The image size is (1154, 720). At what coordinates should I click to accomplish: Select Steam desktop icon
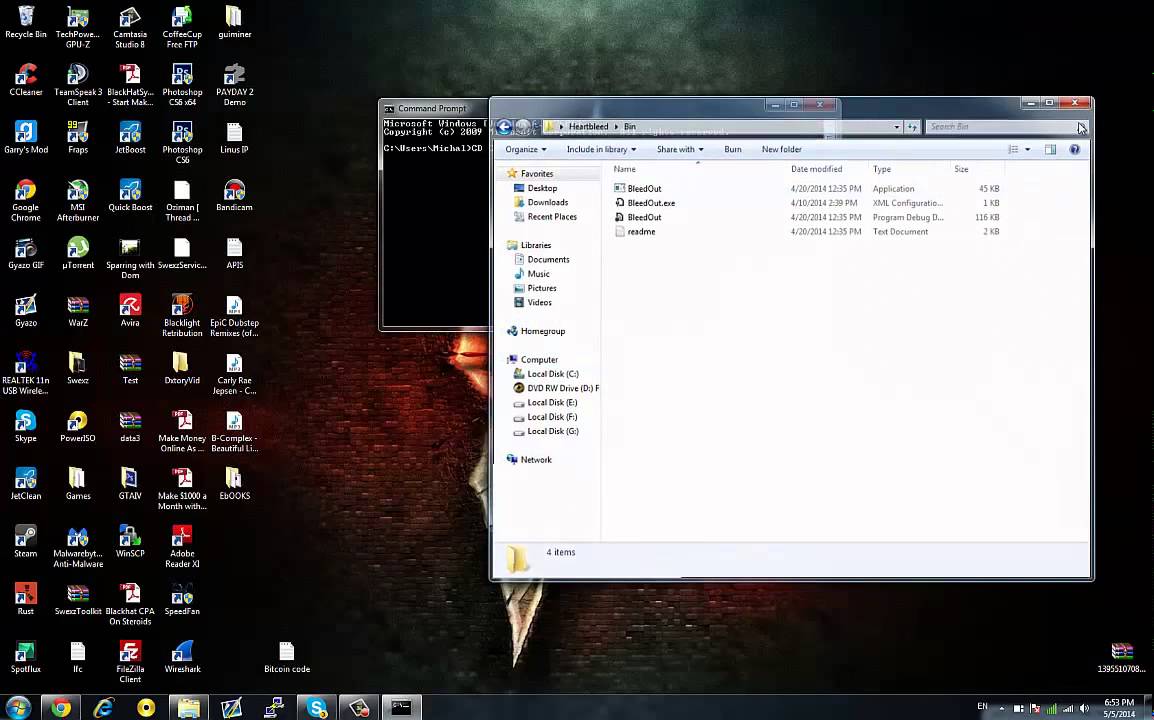pos(26,542)
